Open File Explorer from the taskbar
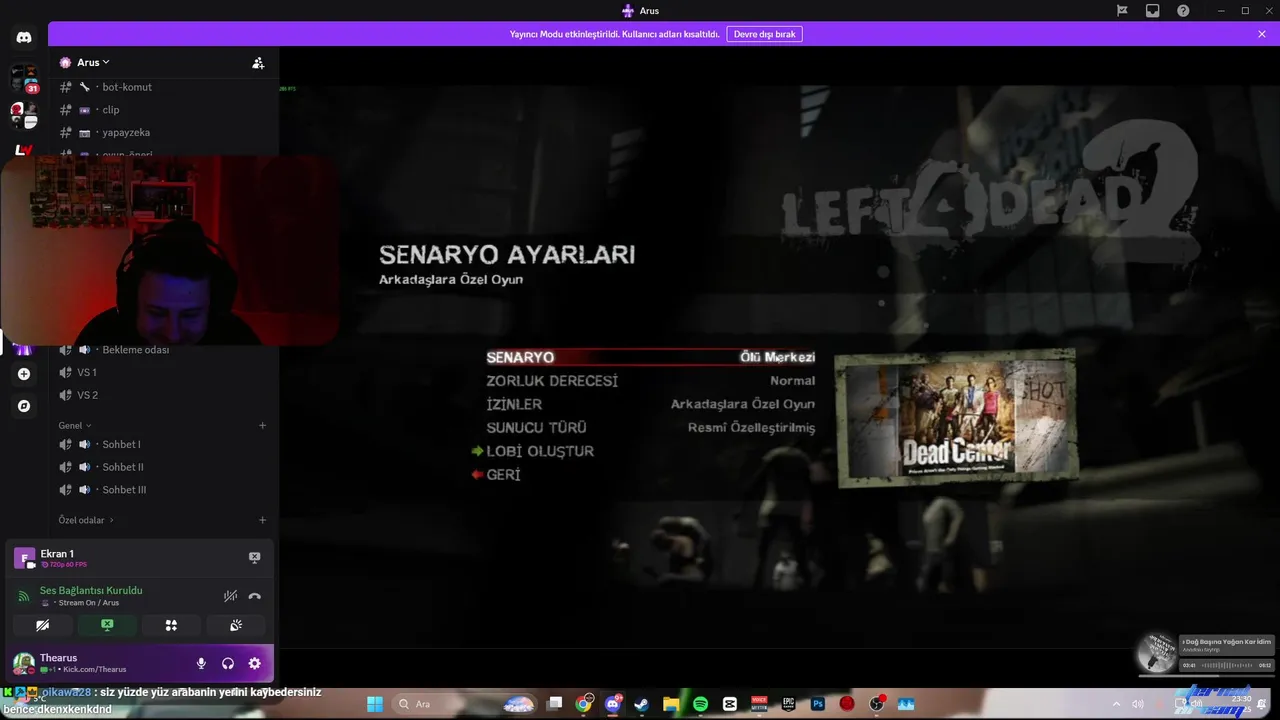This screenshot has height=720, width=1280. (671, 704)
